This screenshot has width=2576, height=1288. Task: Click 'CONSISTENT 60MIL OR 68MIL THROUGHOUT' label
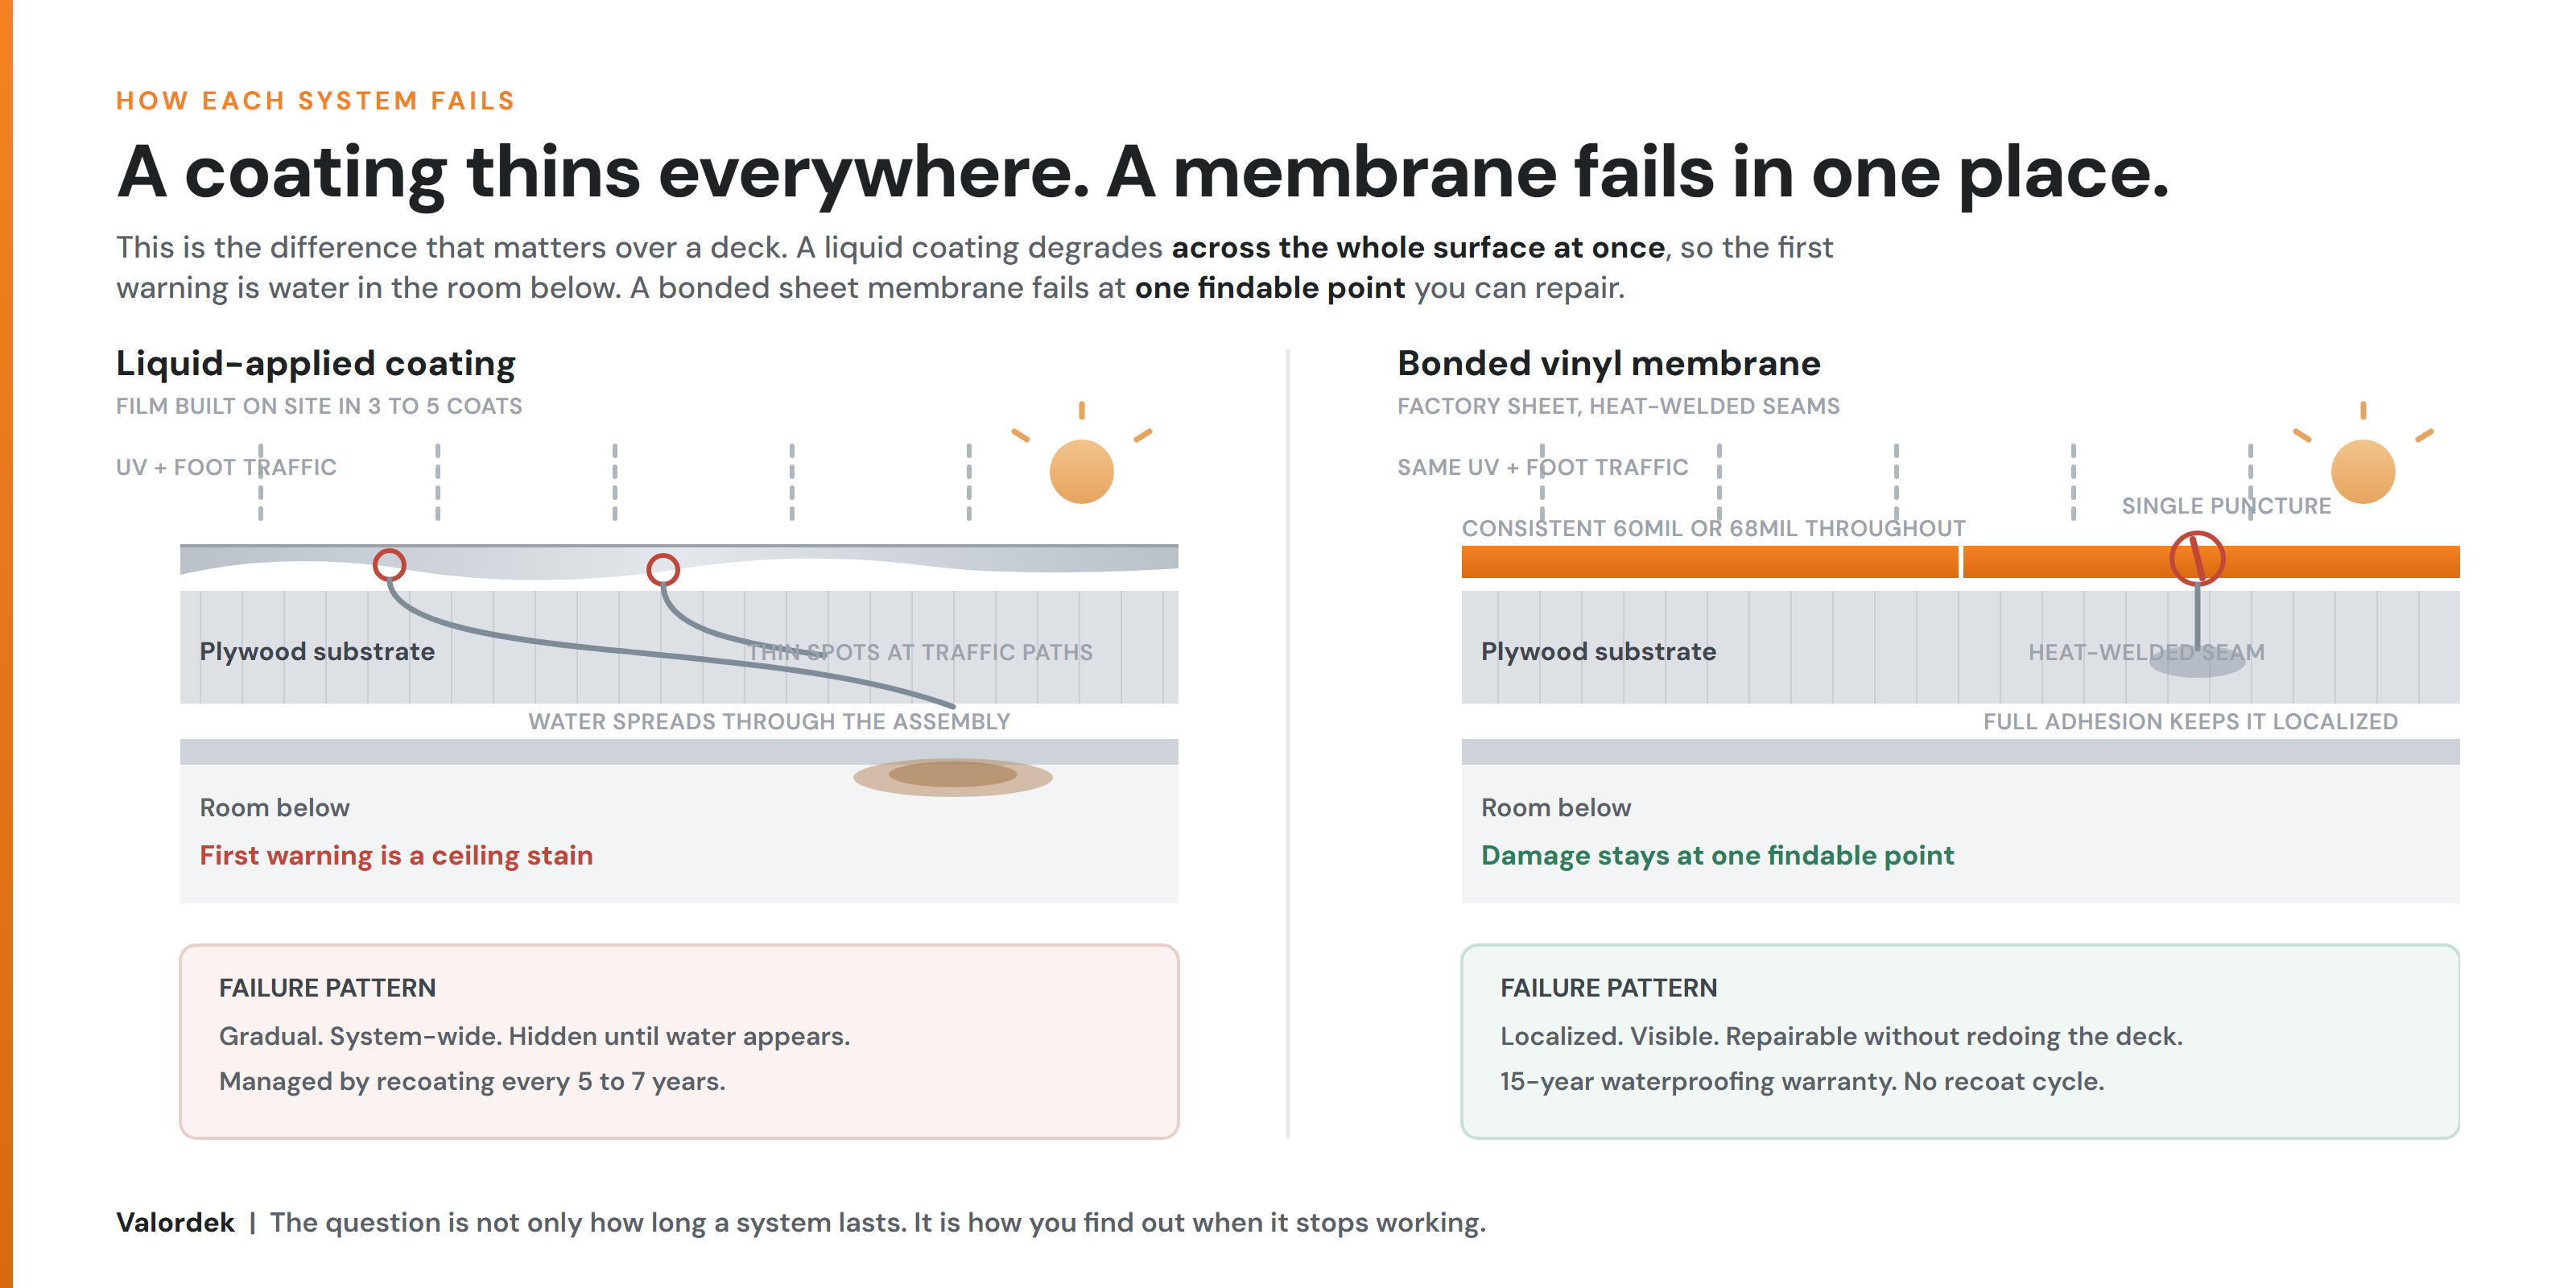click(x=1713, y=528)
